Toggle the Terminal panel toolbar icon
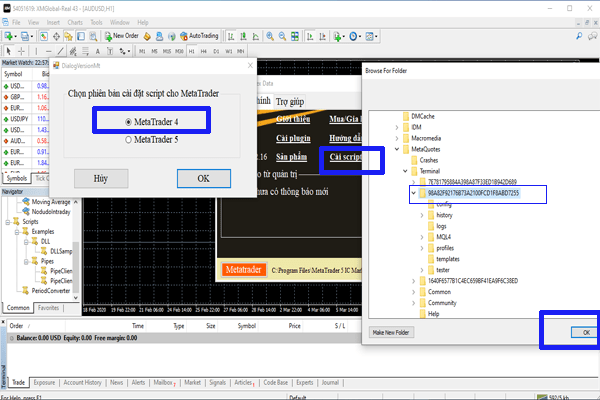The height and width of the screenshot is (400, 600). (x=81, y=36)
